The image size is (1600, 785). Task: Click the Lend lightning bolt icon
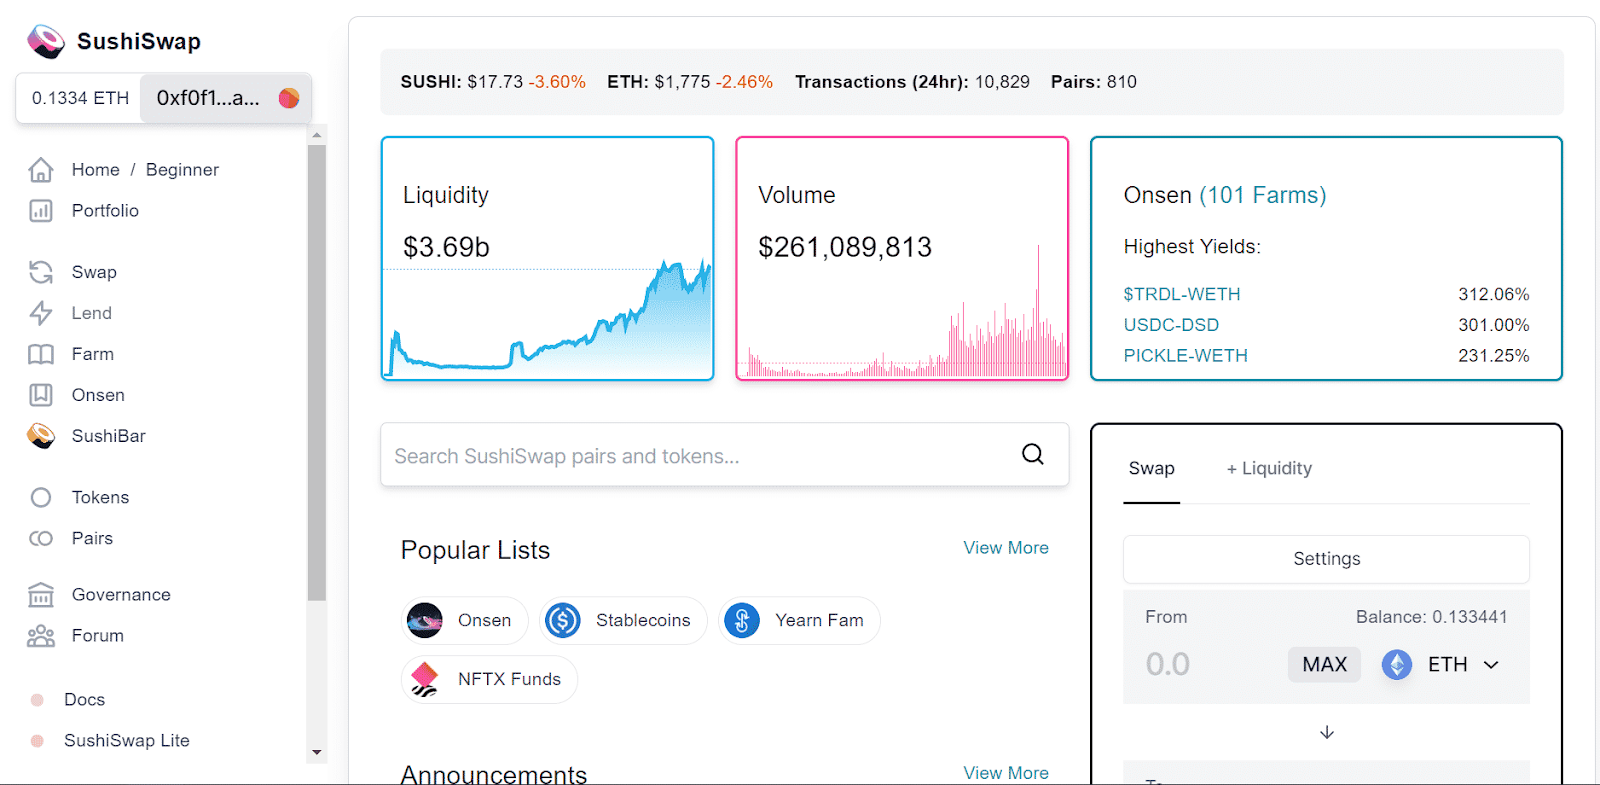point(41,313)
